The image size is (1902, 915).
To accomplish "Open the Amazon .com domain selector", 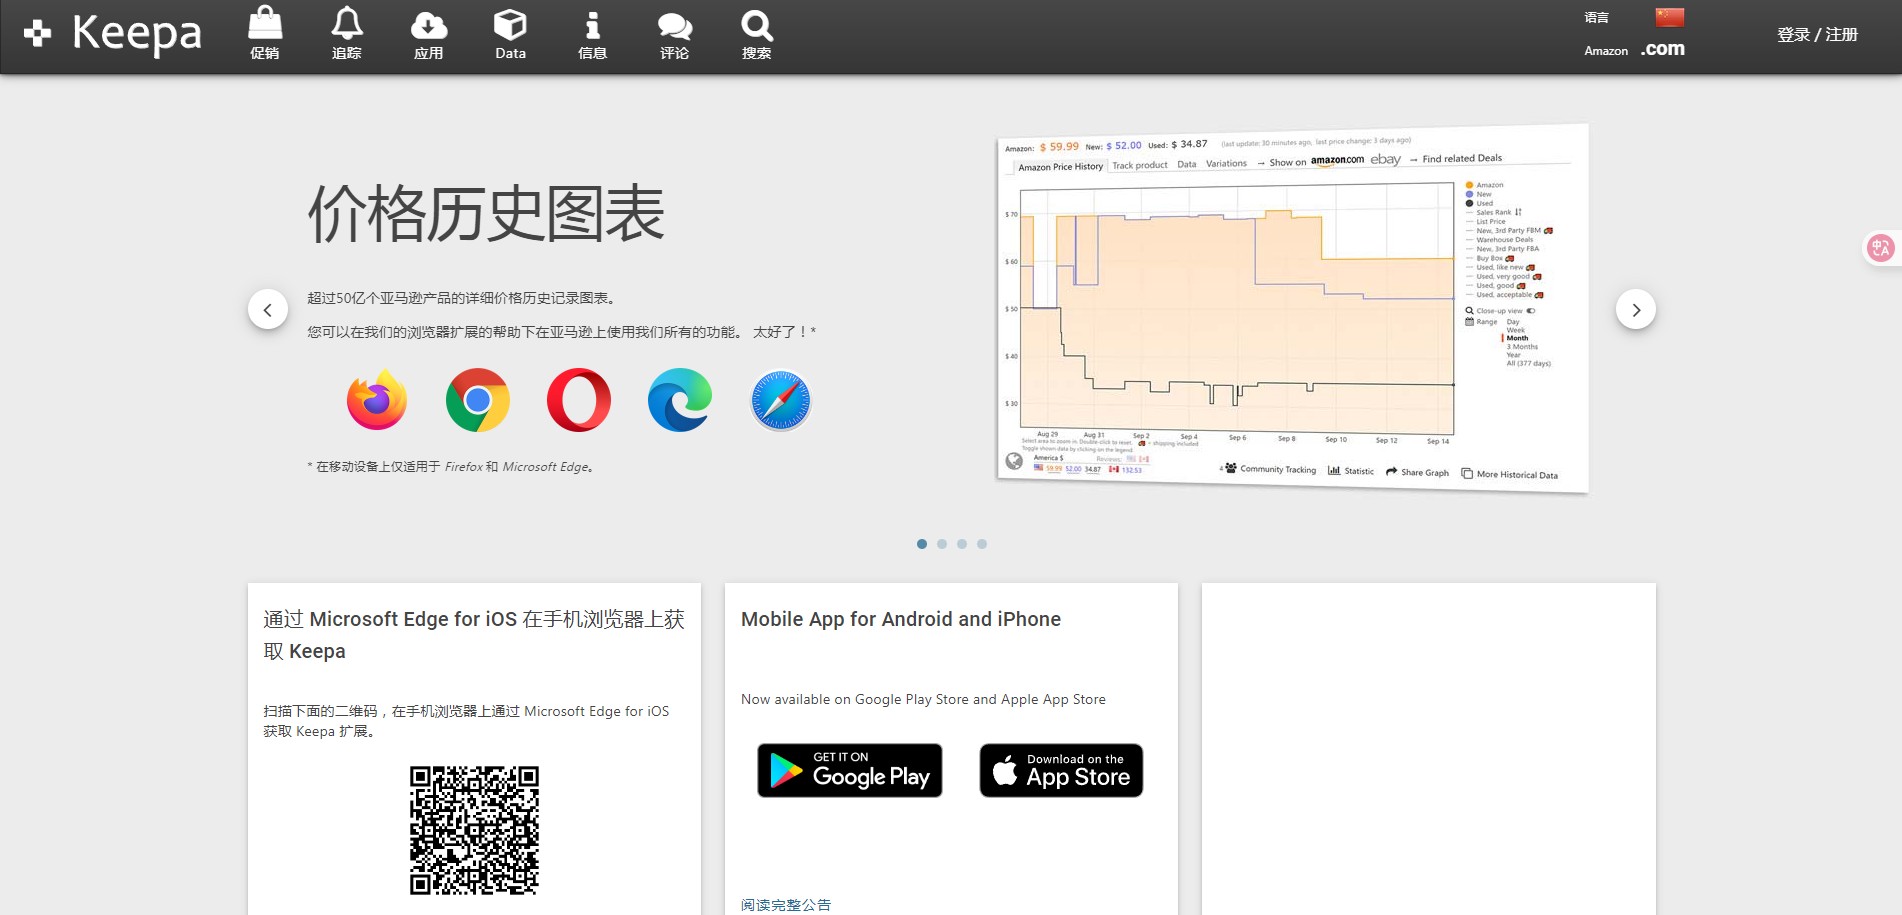I will (1662, 49).
